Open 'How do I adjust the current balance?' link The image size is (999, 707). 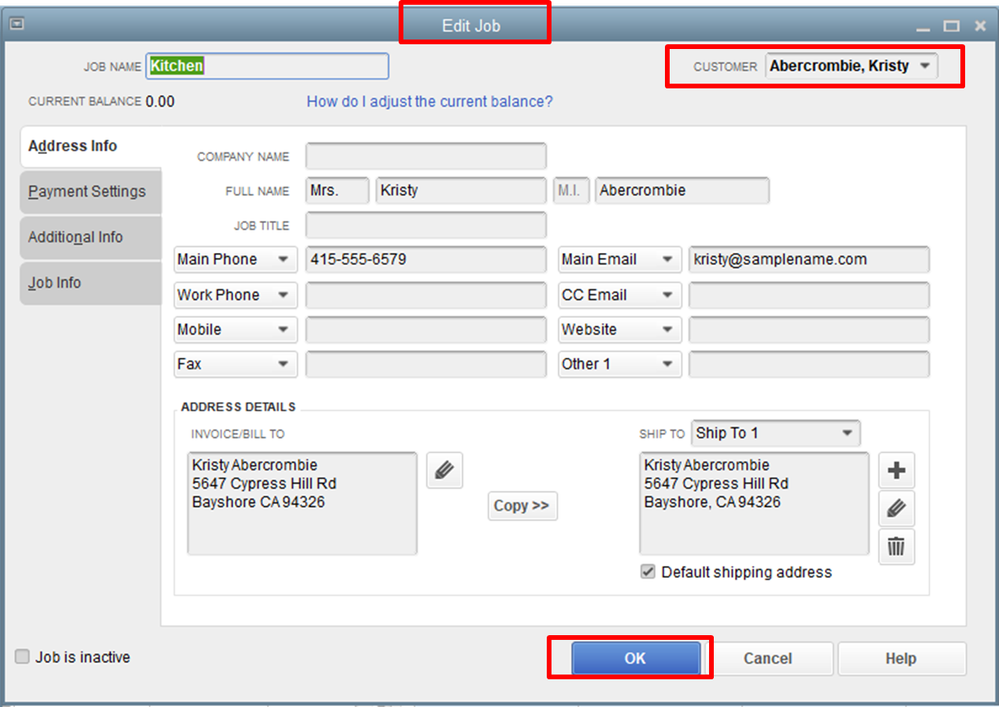429,101
